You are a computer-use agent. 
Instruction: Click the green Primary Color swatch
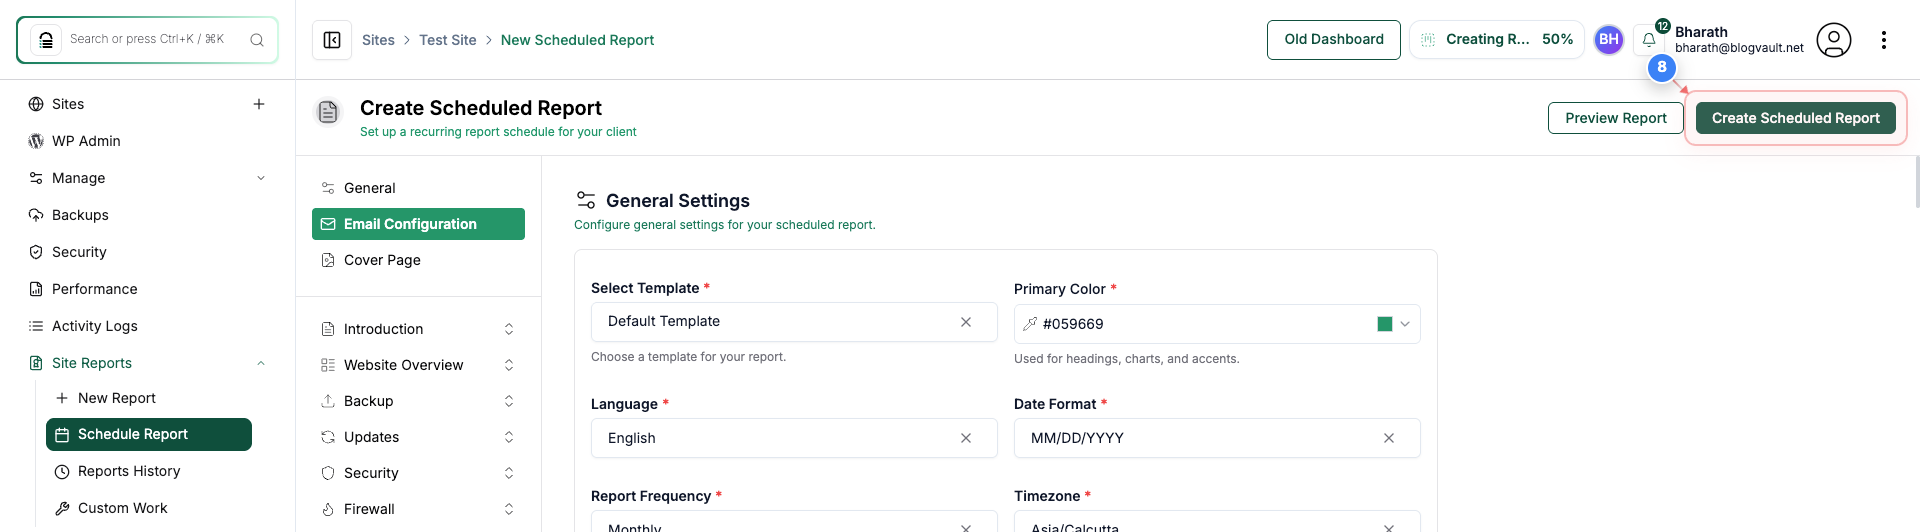(x=1385, y=324)
